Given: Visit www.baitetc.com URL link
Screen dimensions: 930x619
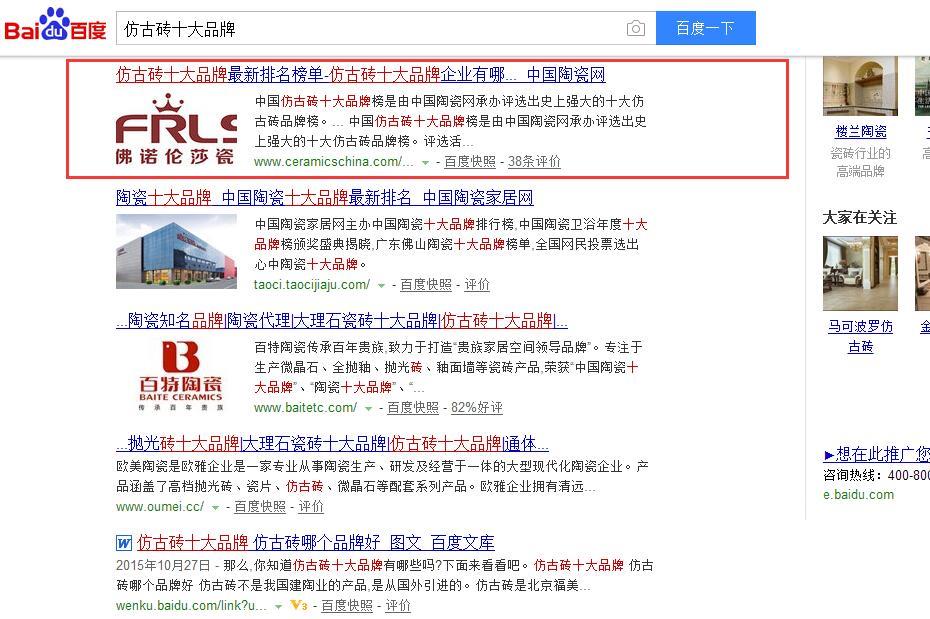Looking at the screenshot, I should (x=305, y=407).
